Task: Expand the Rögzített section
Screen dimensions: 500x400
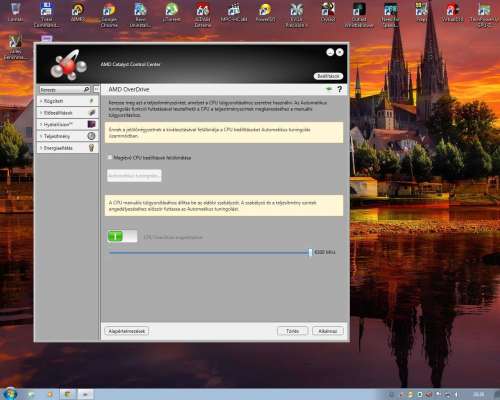Action: (x=68, y=101)
